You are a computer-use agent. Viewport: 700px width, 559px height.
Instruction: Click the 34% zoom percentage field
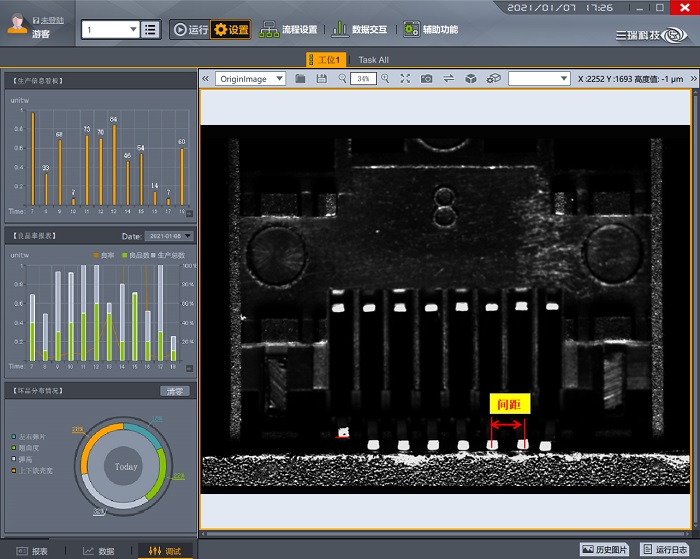point(363,78)
